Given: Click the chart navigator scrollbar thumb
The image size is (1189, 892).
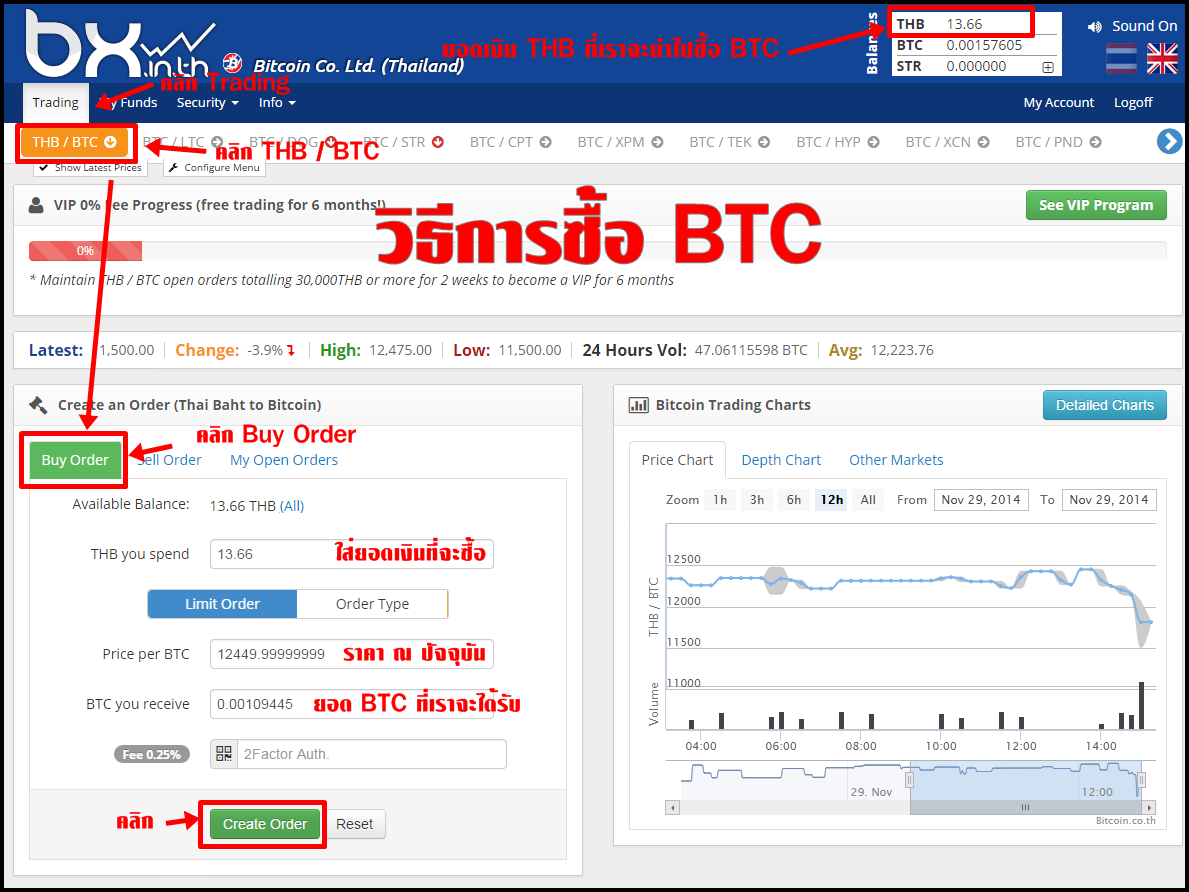Looking at the screenshot, I should (1025, 808).
